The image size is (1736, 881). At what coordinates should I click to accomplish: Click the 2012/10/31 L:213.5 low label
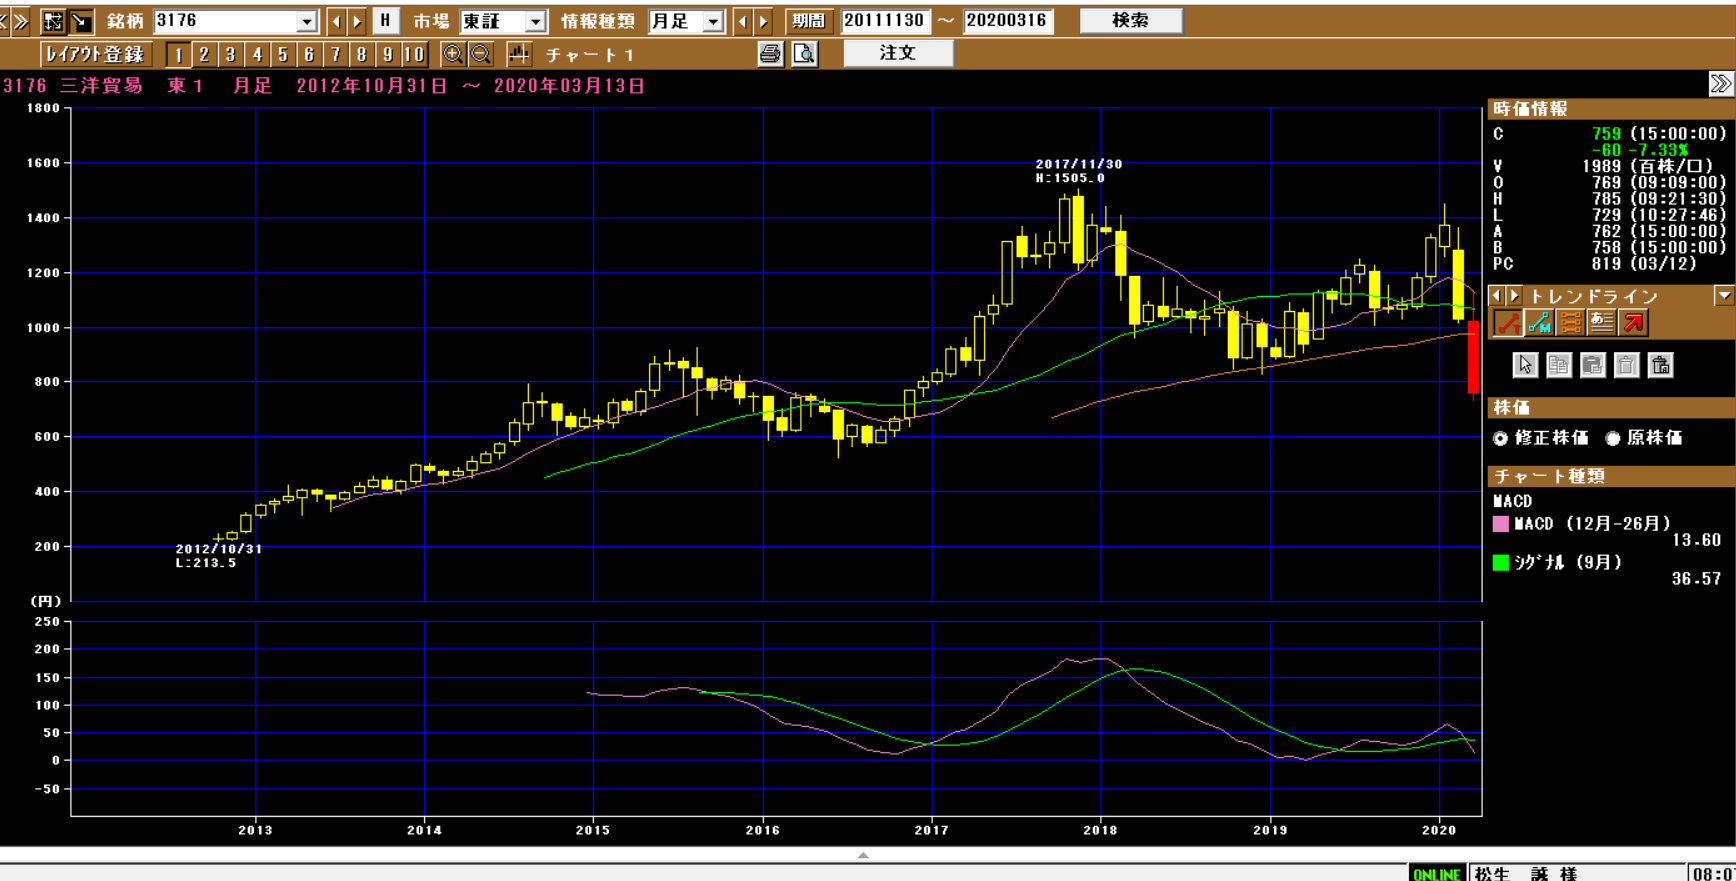(219, 556)
